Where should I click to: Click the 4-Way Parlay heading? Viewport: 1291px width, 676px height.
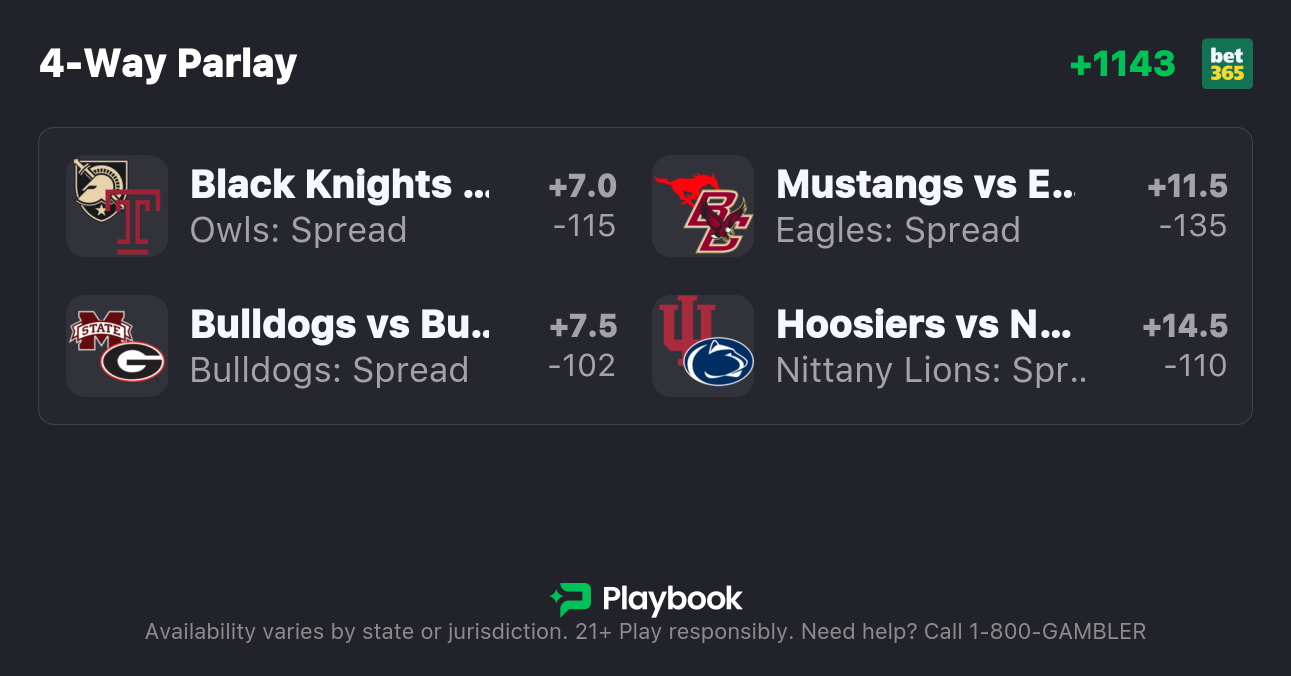point(168,64)
